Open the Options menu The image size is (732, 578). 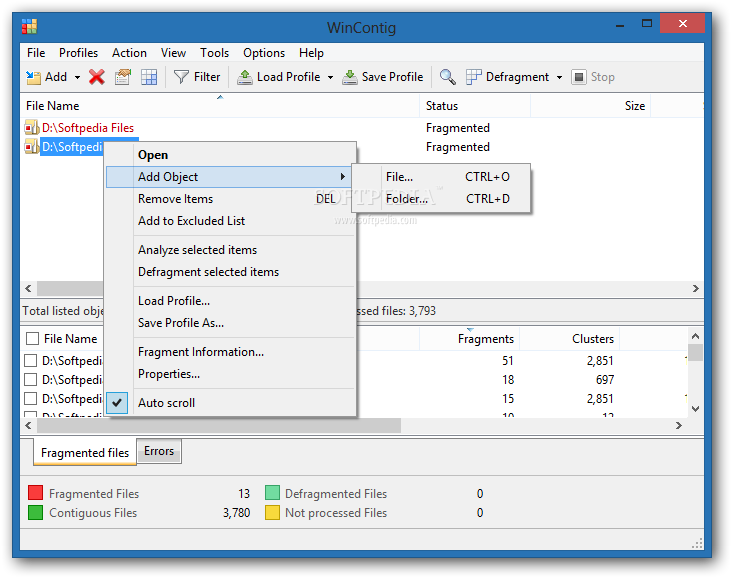264,53
